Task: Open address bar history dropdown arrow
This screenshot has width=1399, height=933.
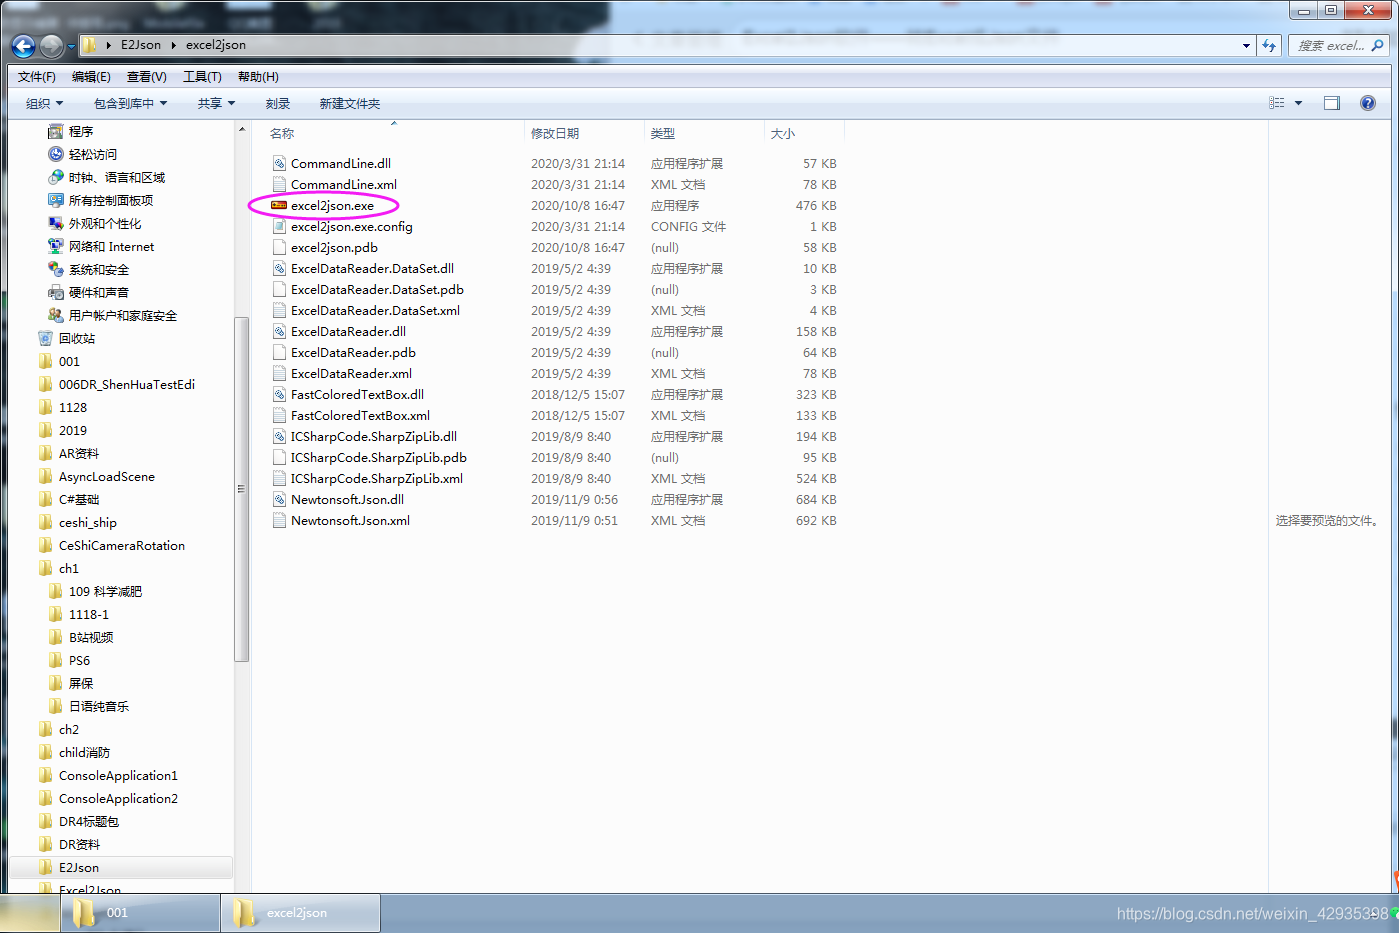Action: tap(1246, 45)
